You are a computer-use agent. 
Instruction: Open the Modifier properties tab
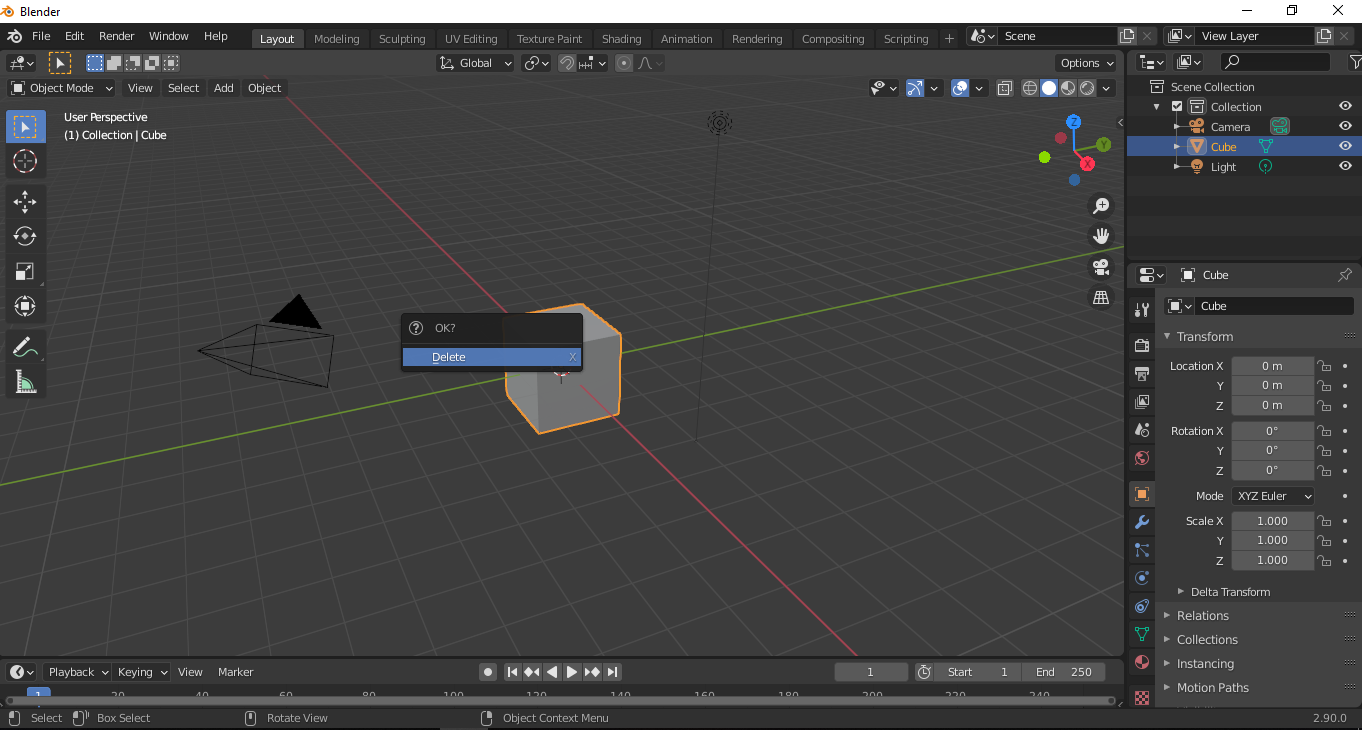(x=1140, y=522)
